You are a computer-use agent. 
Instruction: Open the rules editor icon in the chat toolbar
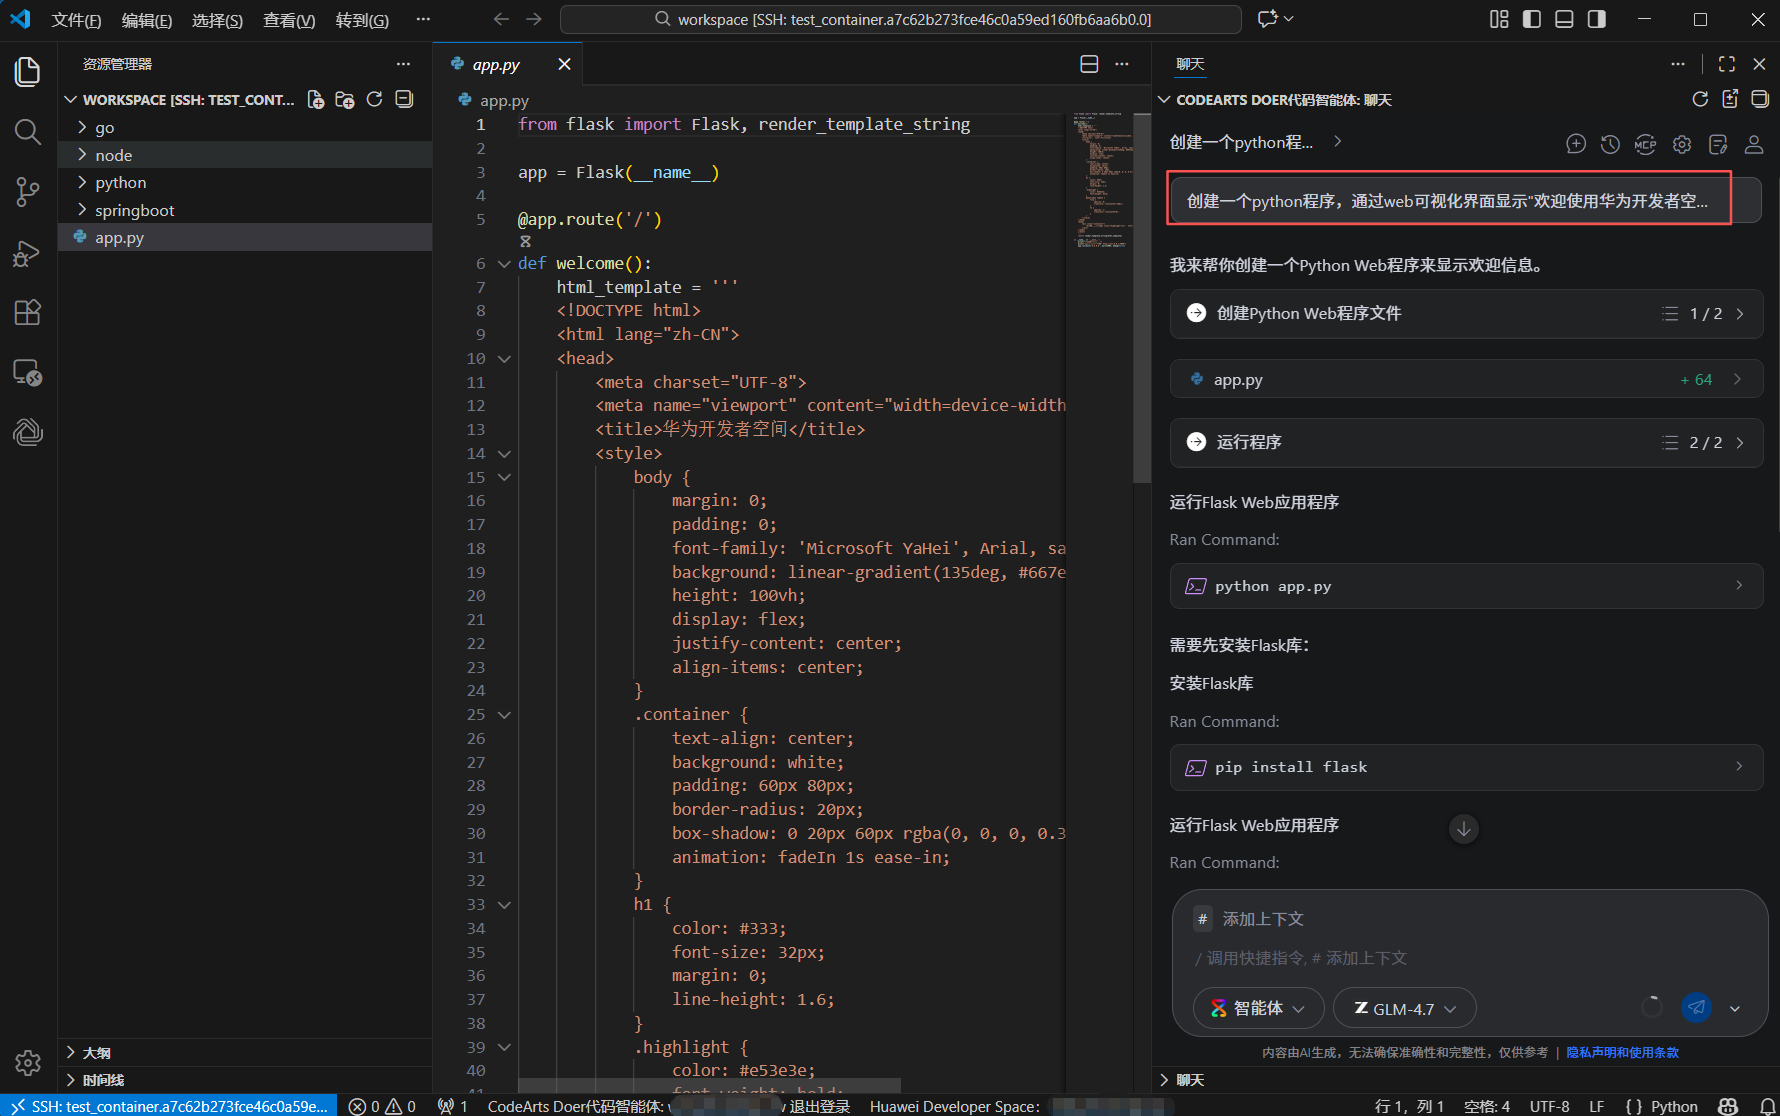(x=1718, y=144)
